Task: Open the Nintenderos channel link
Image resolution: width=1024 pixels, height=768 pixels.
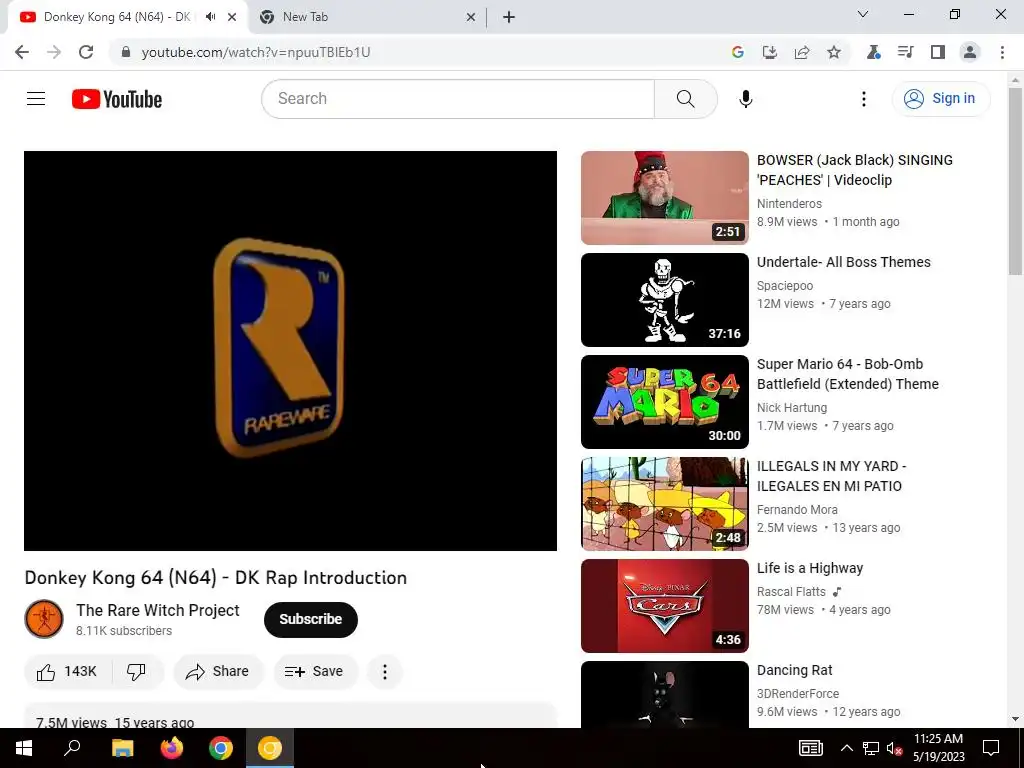Action: pyautogui.click(x=789, y=204)
